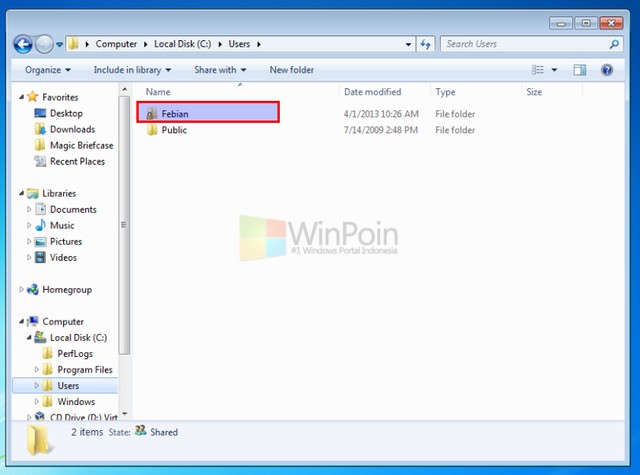
Task: Expand the Program Files node
Action: (37, 370)
